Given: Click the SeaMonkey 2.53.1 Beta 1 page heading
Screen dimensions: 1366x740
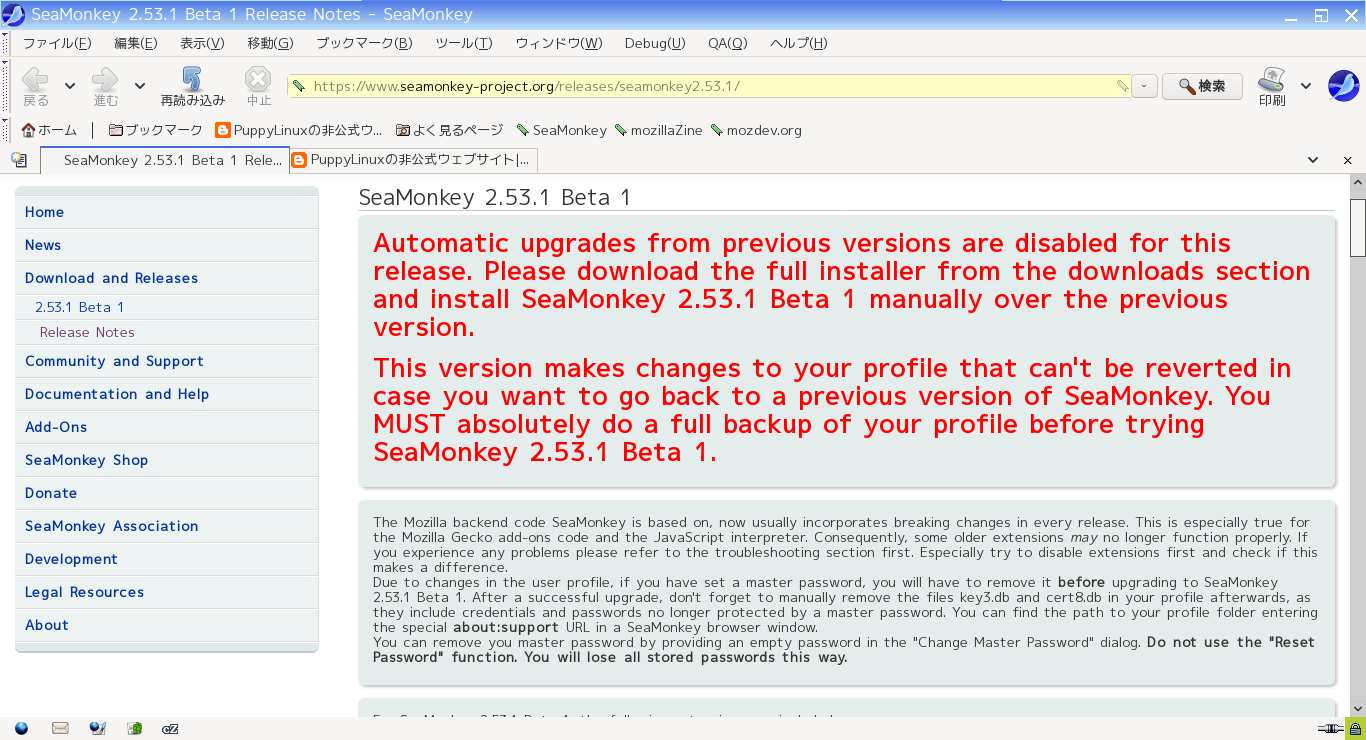Looking at the screenshot, I should [495, 197].
